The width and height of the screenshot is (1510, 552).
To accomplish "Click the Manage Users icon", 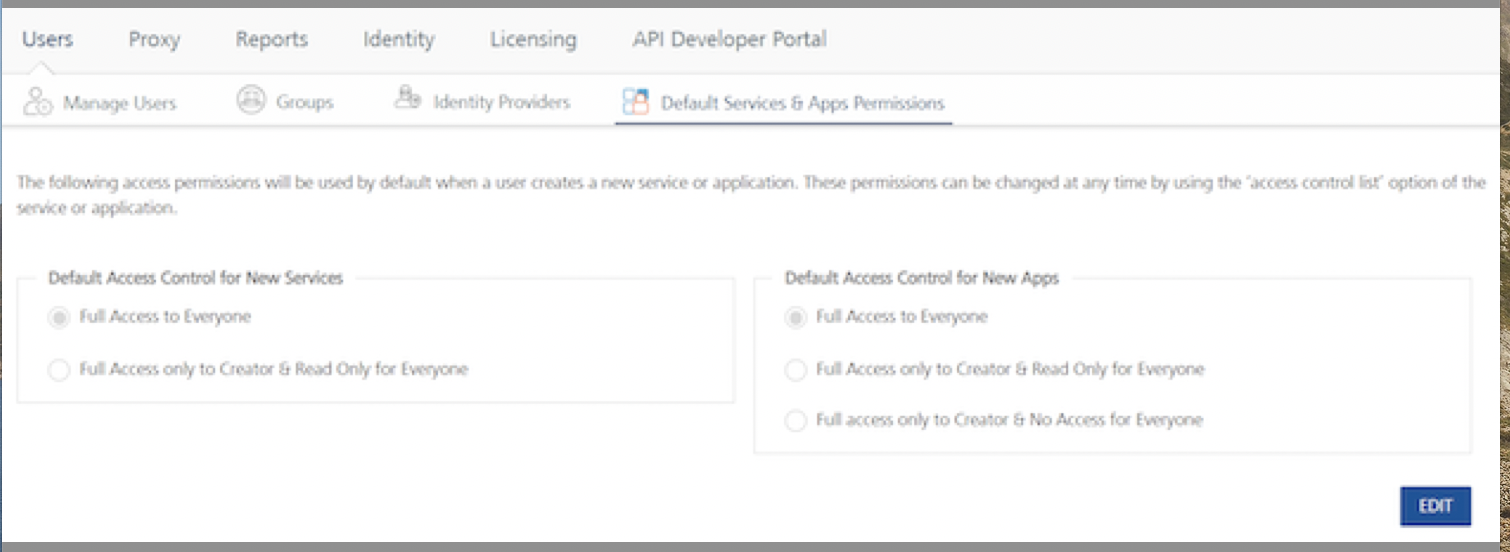I will [x=38, y=102].
